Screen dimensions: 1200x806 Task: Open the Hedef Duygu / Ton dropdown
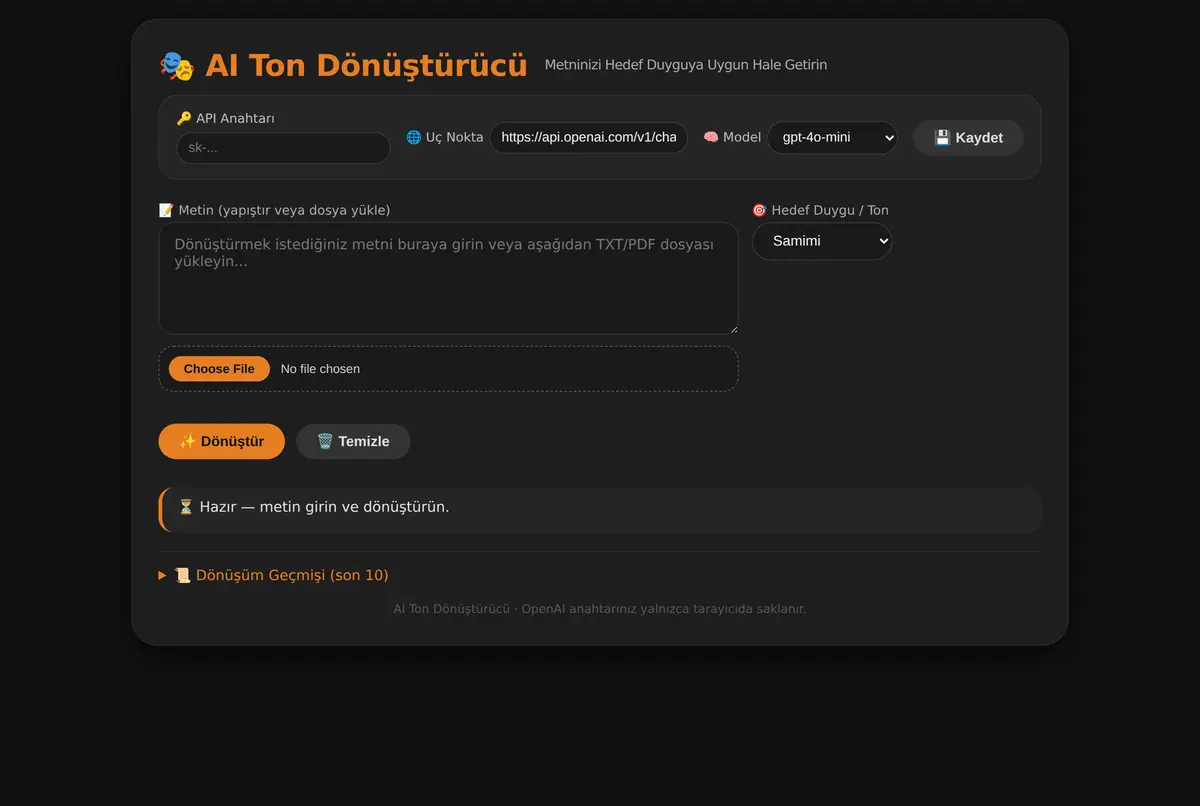tap(822, 241)
